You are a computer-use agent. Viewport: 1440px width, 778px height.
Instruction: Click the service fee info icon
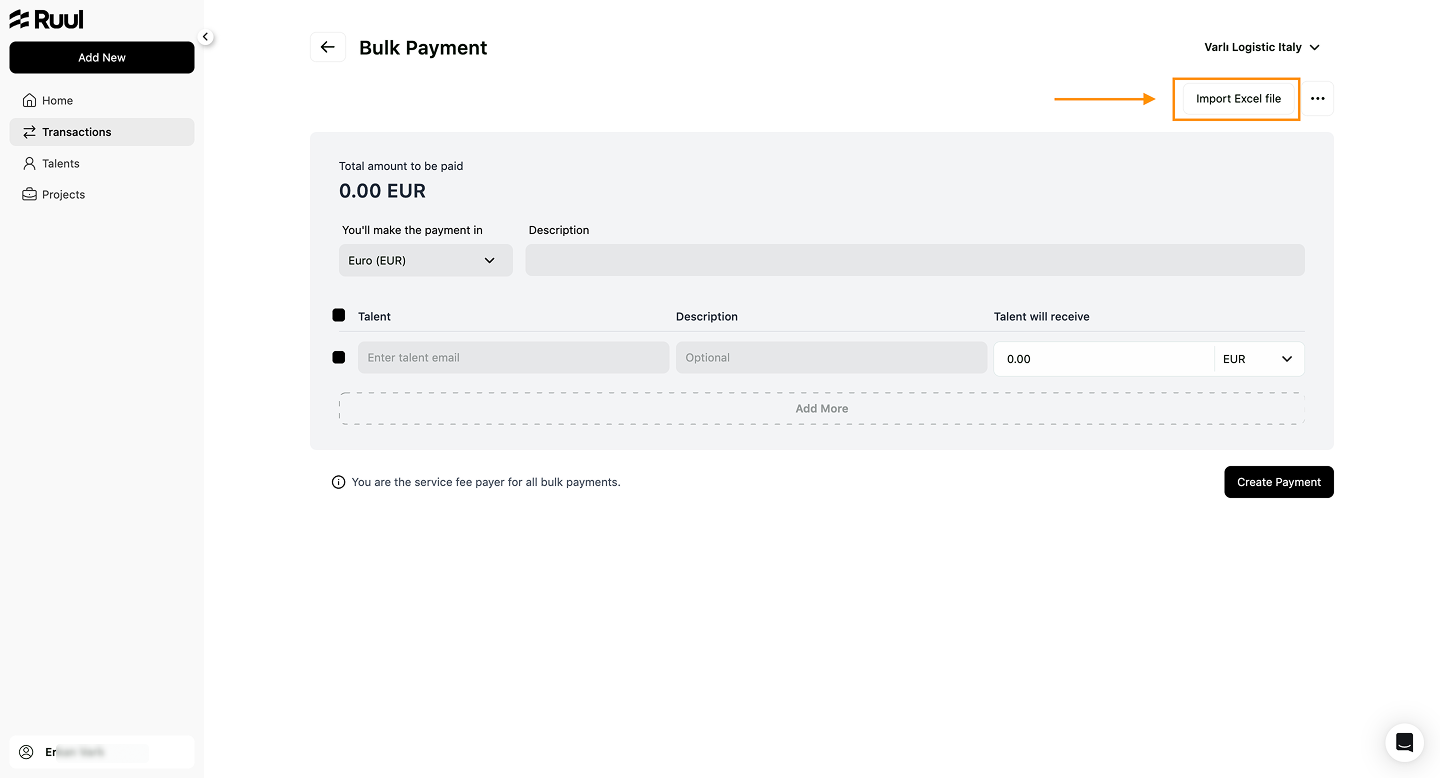pos(338,482)
